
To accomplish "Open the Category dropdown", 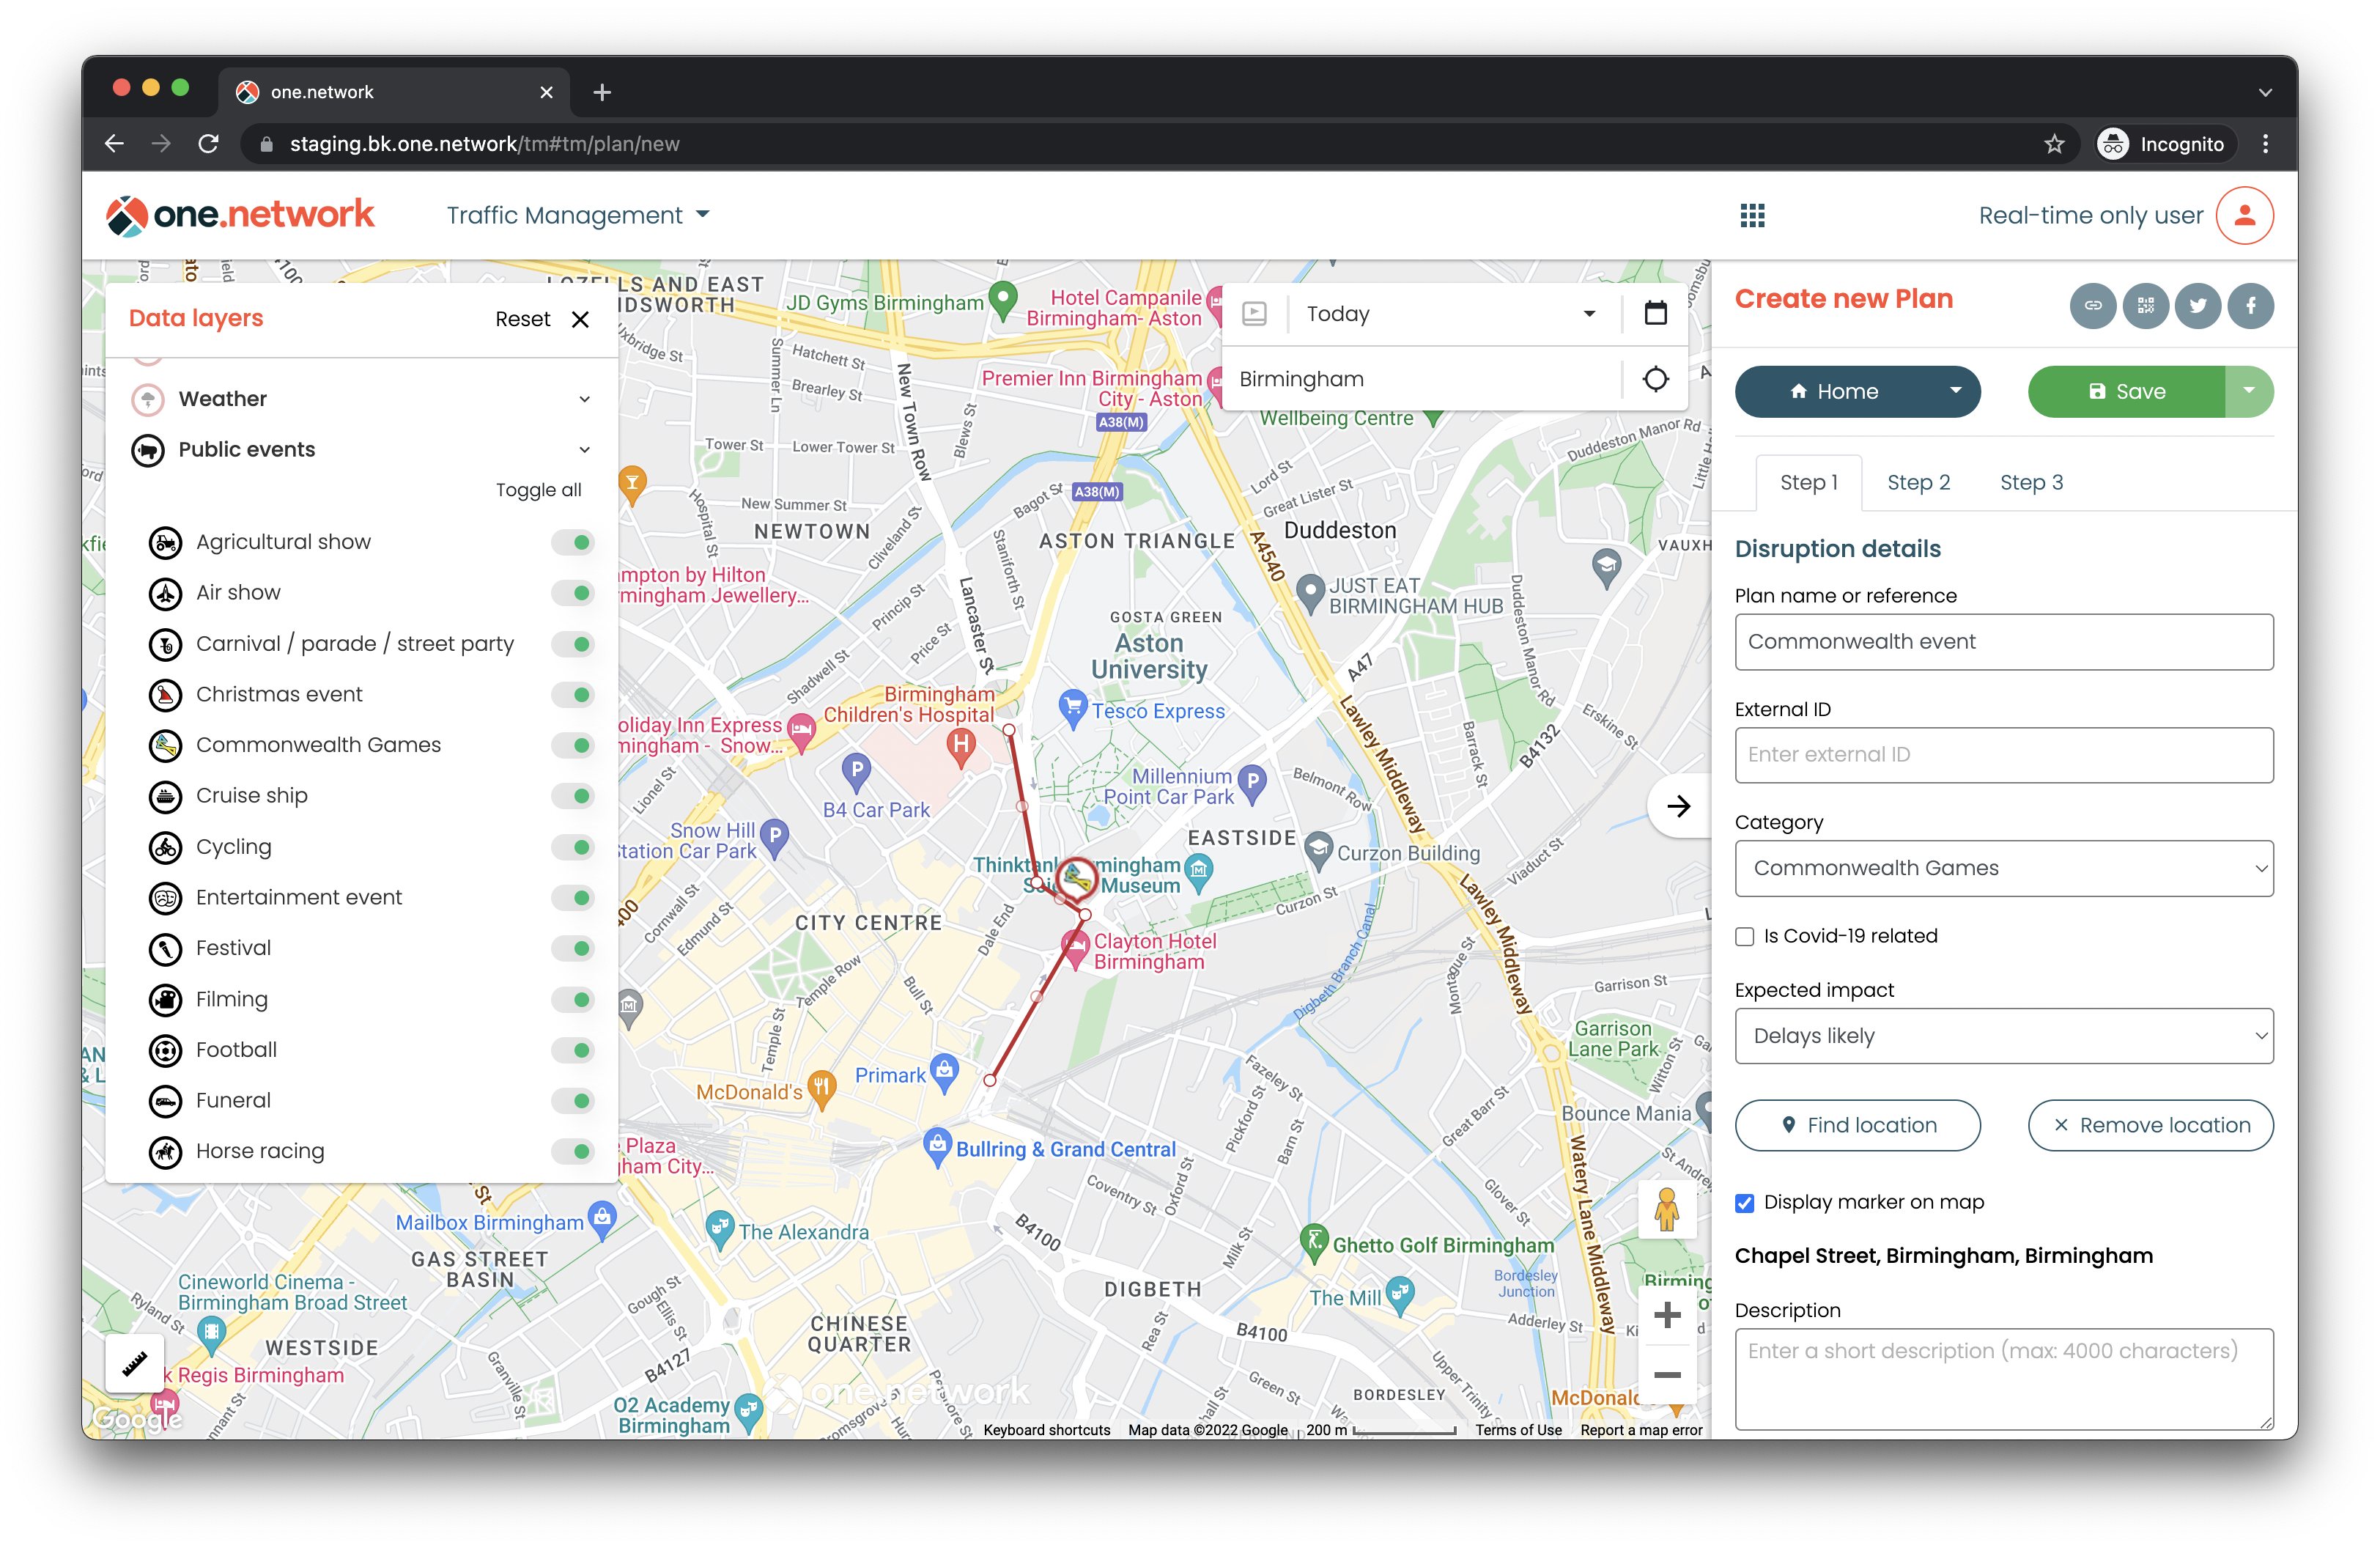I will pos(2003,868).
